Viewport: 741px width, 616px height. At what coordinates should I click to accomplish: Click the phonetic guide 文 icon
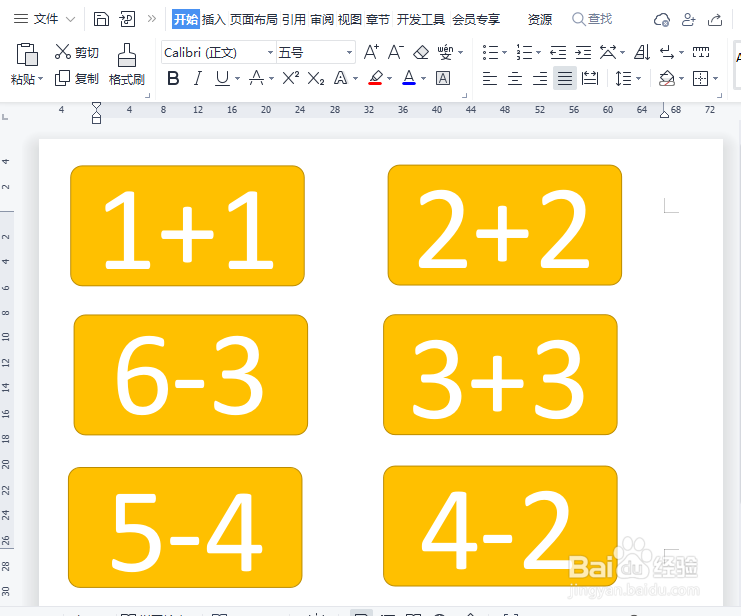(445, 52)
